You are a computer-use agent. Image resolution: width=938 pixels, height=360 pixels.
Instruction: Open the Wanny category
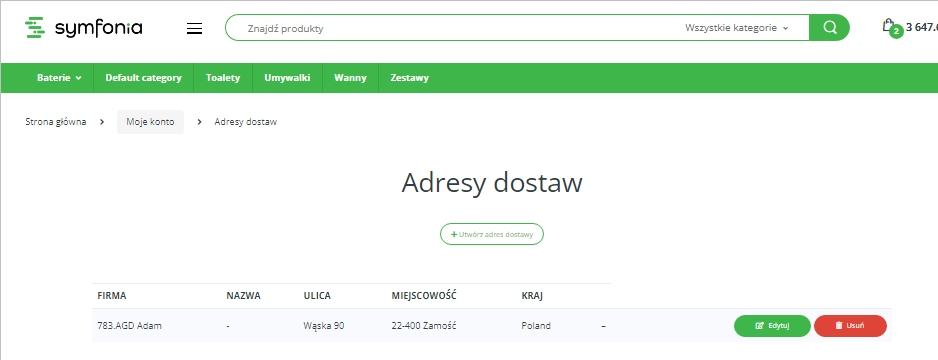[351, 78]
